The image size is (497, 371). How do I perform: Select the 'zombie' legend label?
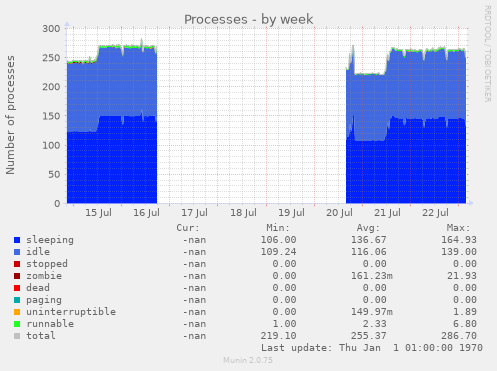[x=44, y=276]
